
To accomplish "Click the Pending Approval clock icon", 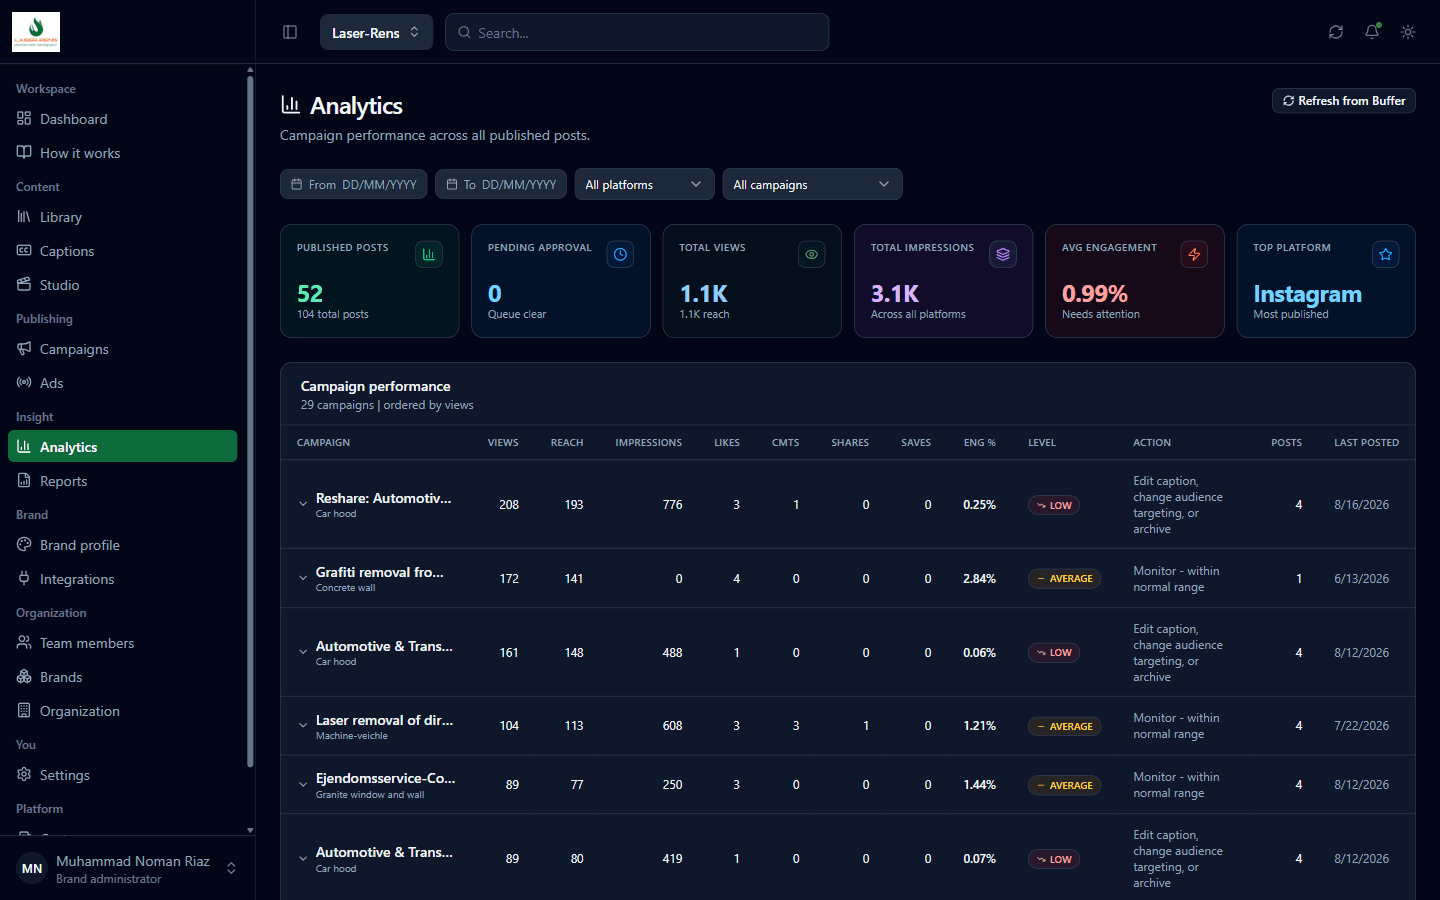I will tap(620, 255).
